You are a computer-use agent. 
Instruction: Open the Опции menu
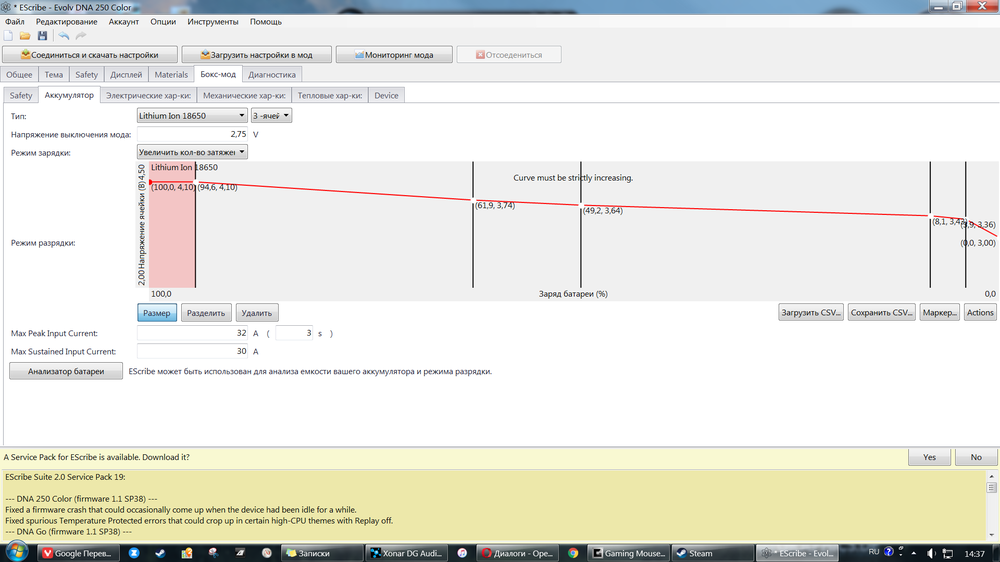163,22
